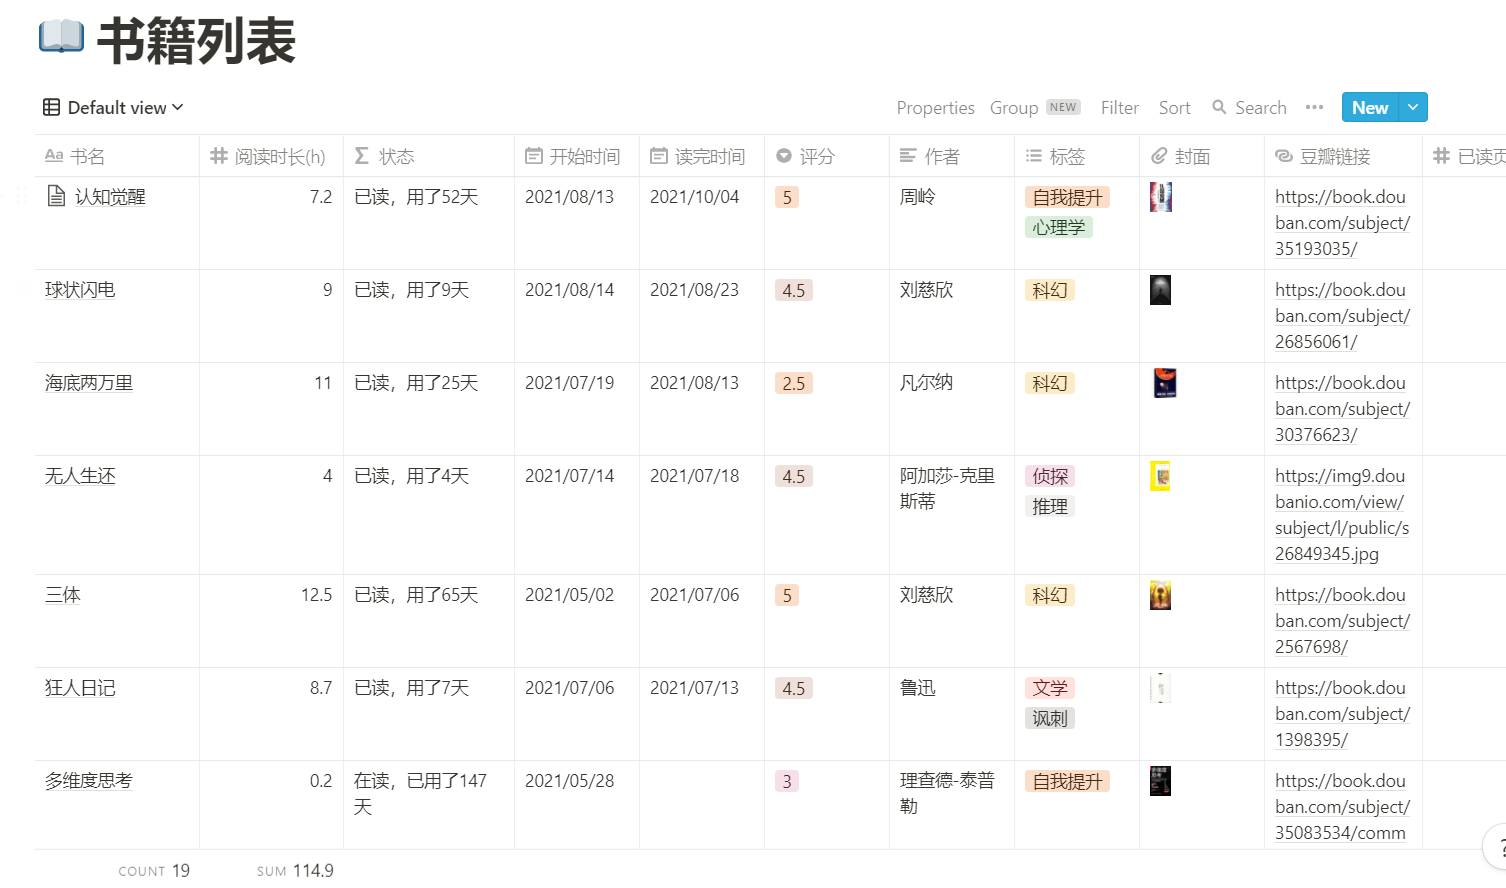This screenshot has width=1506, height=888.
Task: Open the 无人生还 cover thumbnail
Action: 1160,476
